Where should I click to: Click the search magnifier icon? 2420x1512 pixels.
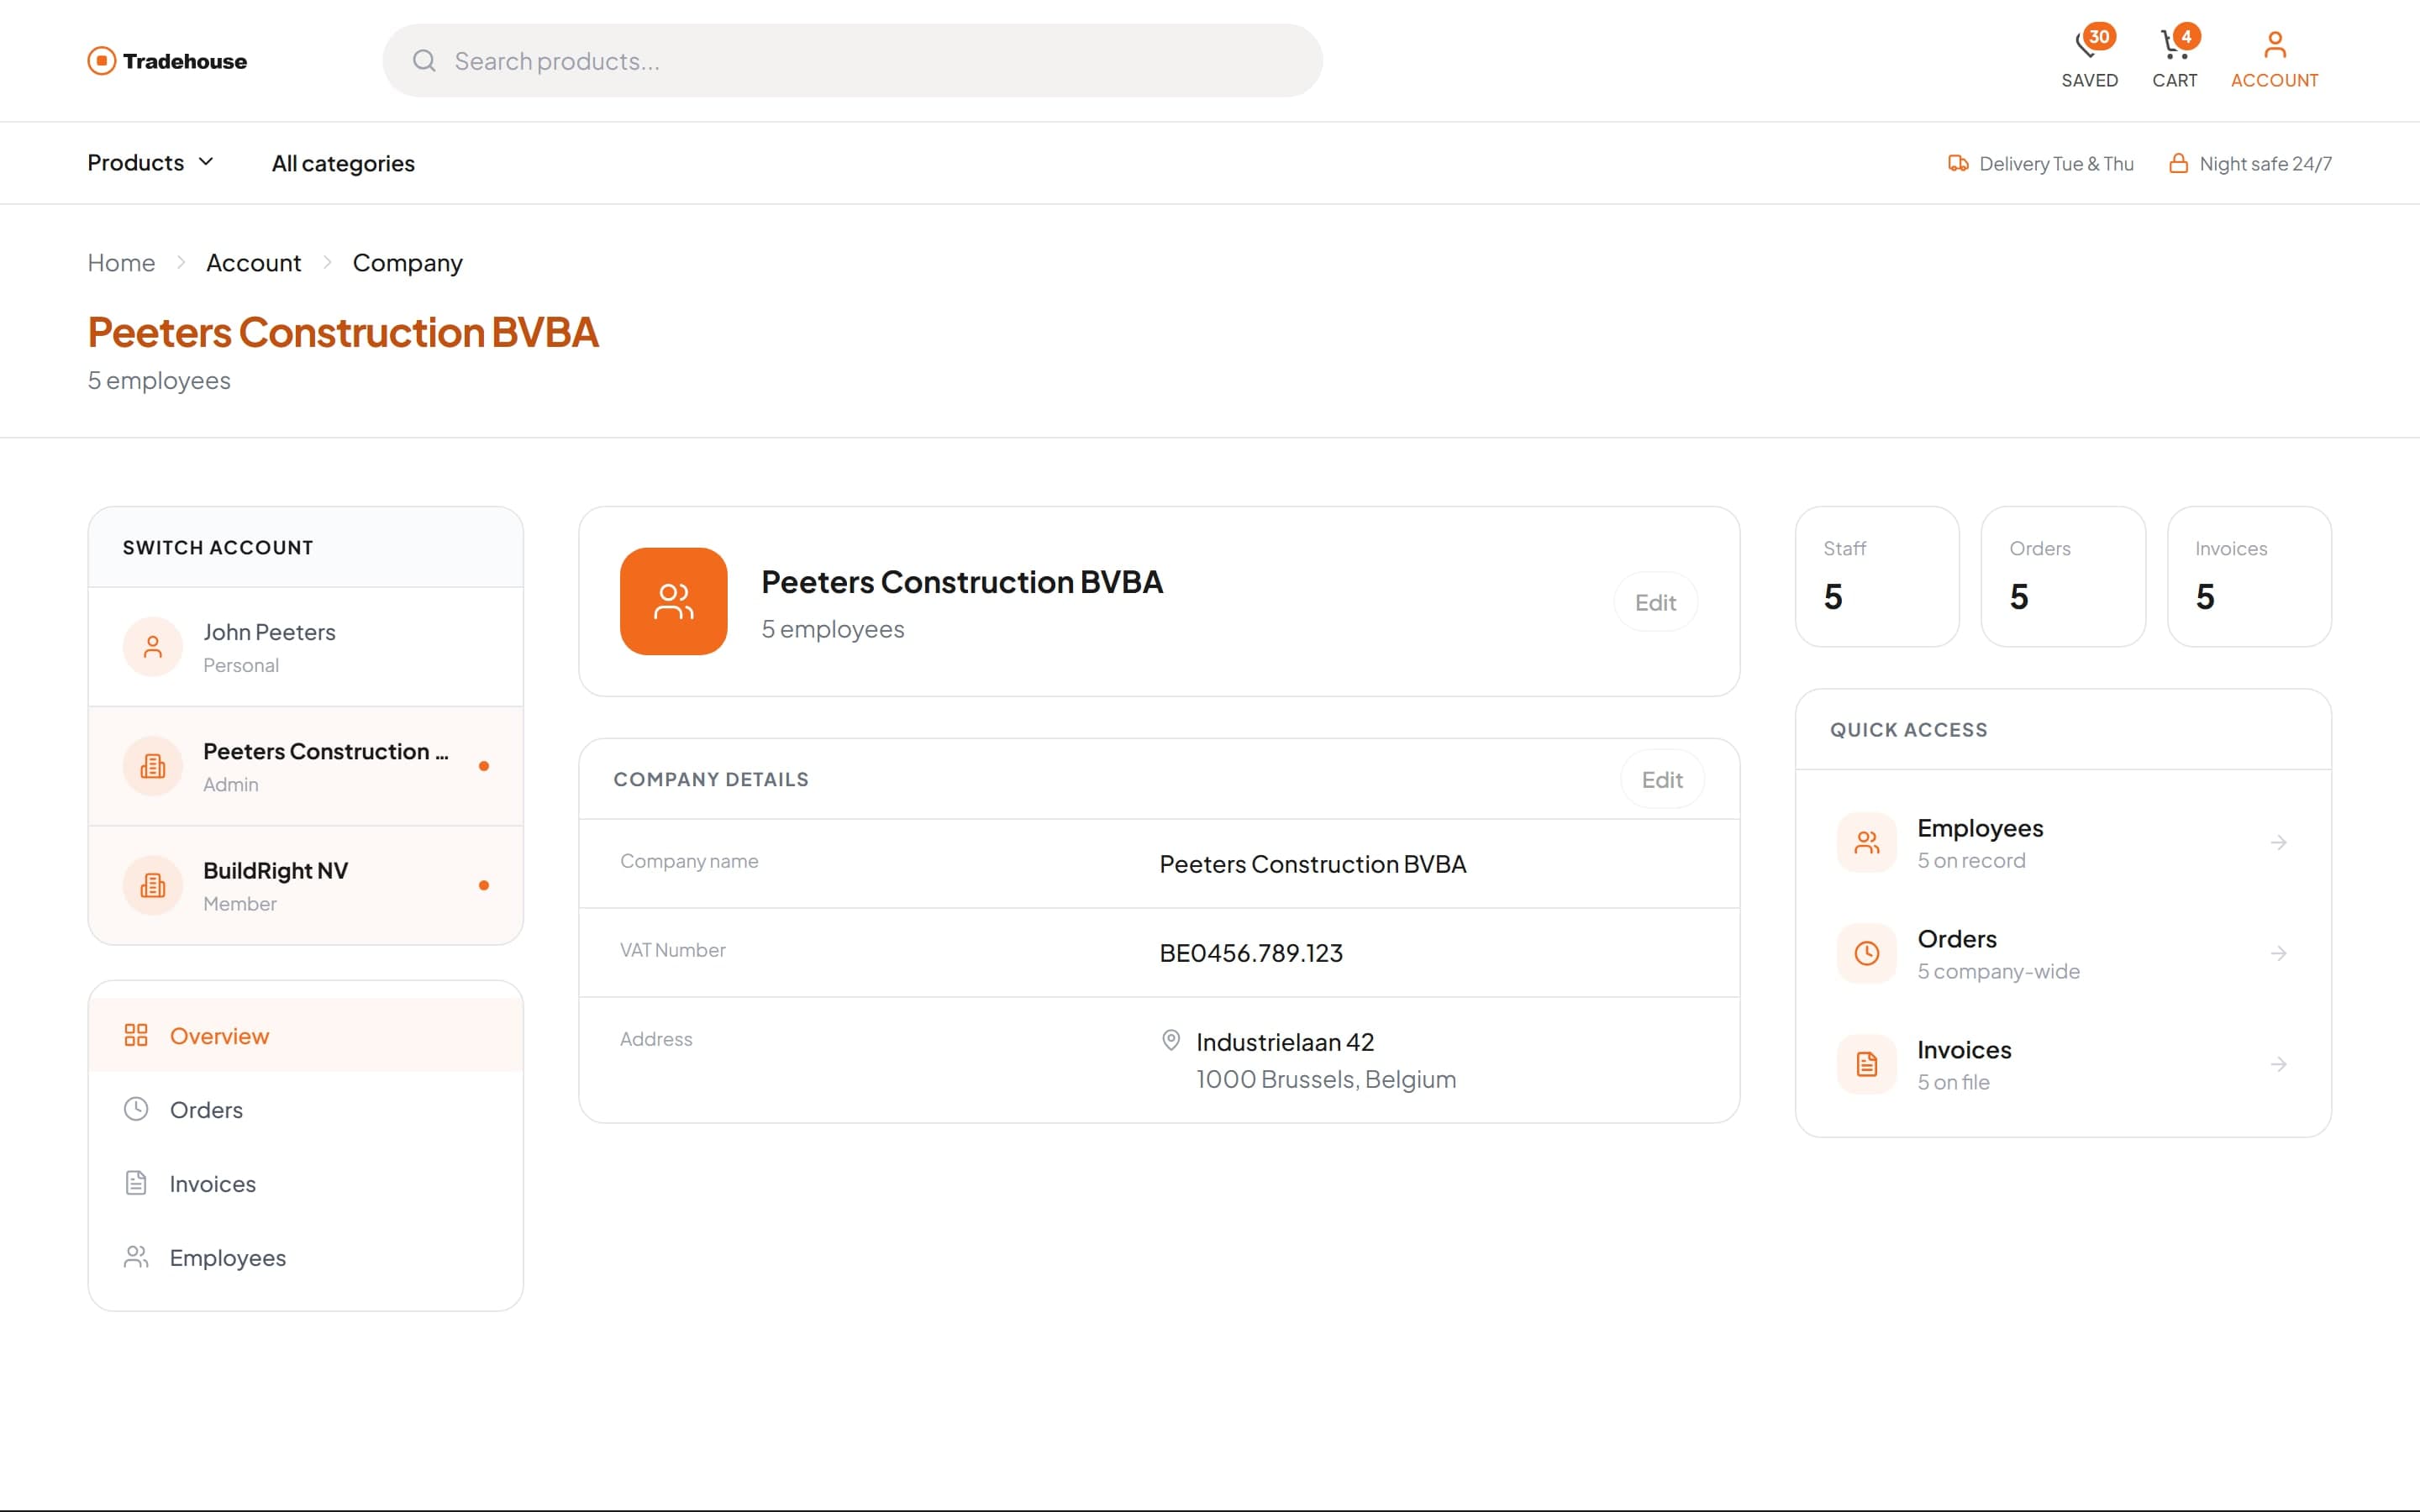[424, 61]
